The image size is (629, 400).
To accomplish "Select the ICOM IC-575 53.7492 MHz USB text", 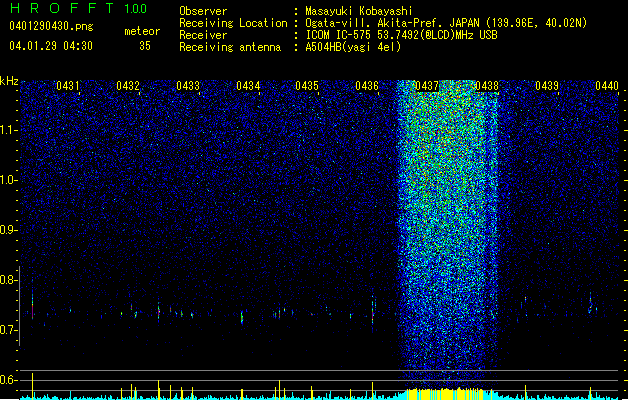I will click(401, 35).
